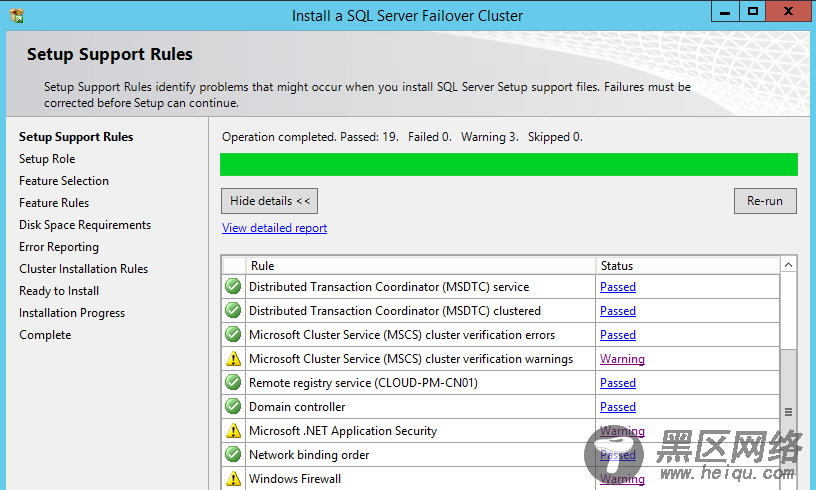This screenshot has width=816, height=490.
Task: Select the Disk Space Requirements step
Action: [x=85, y=225]
